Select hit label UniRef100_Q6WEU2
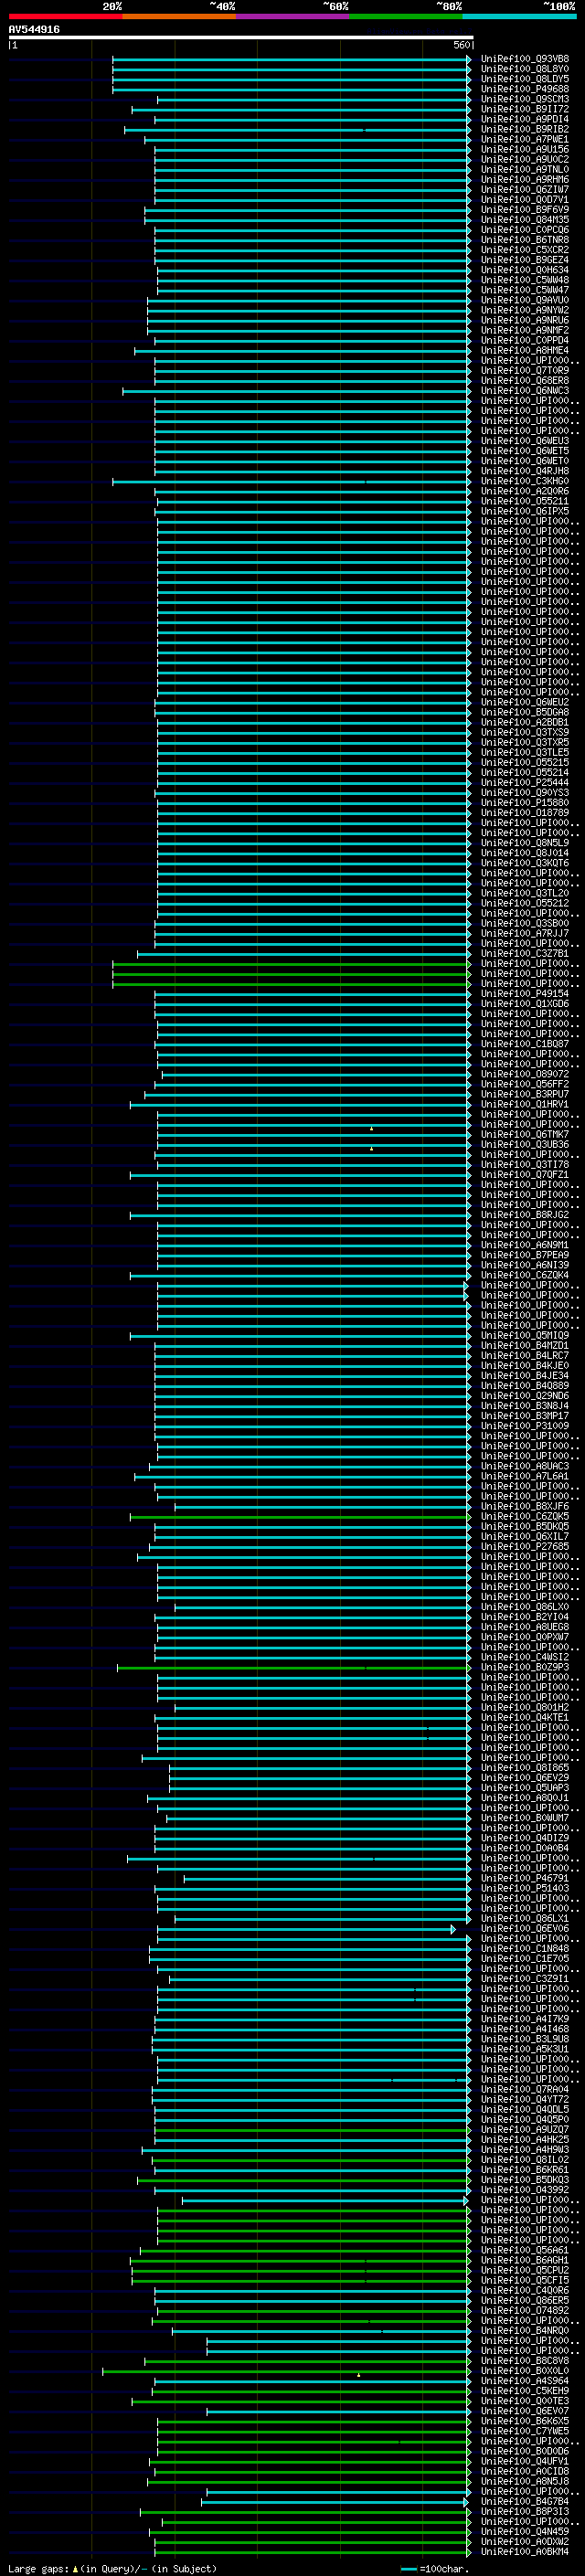 (x=524, y=702)
